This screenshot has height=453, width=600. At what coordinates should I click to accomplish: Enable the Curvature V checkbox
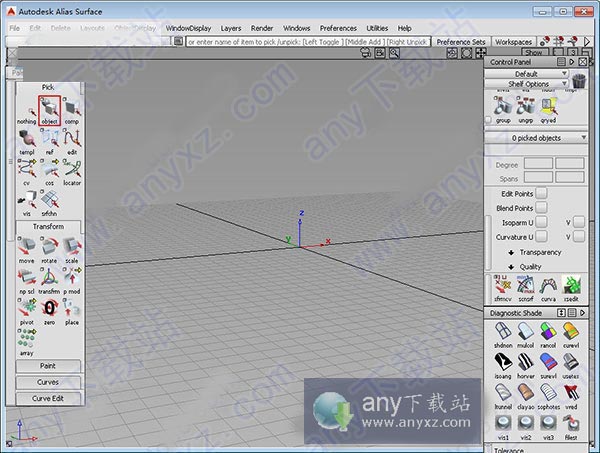(579, 236)
